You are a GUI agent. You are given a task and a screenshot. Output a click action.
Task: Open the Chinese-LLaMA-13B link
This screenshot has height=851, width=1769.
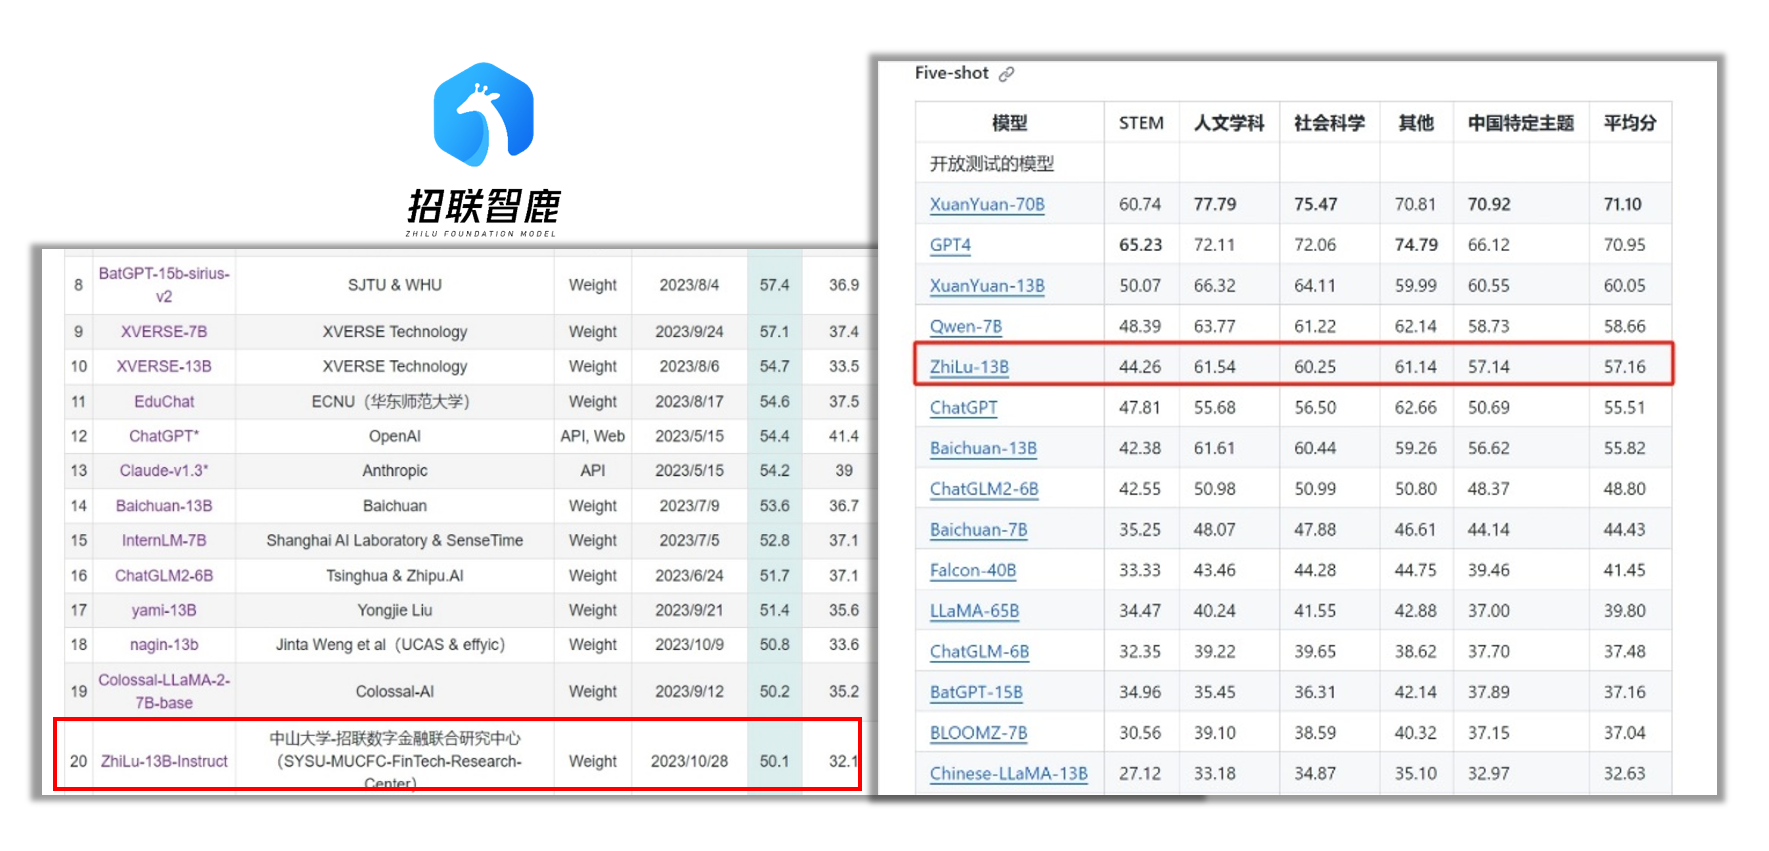click(x=1008, y=773)
